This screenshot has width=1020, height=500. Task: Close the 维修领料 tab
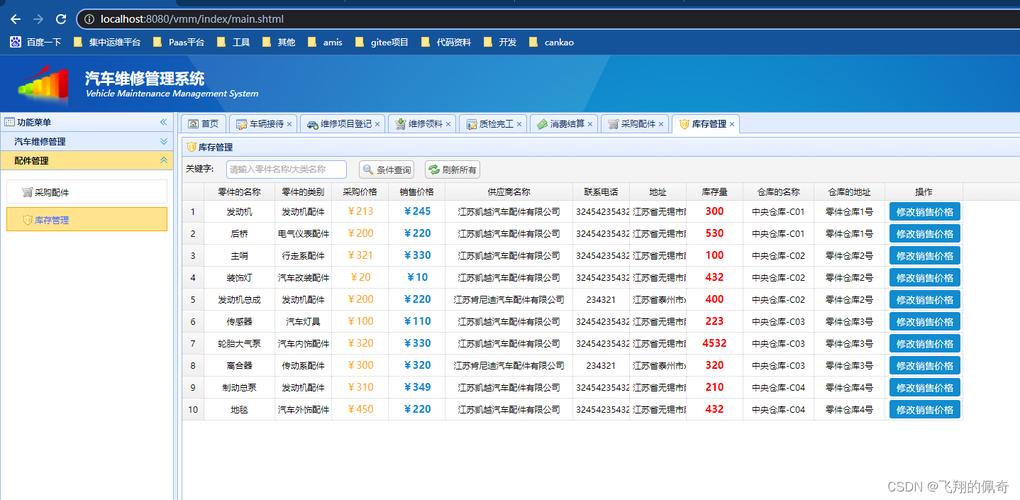pyautogui.click(x=448, y=124)
